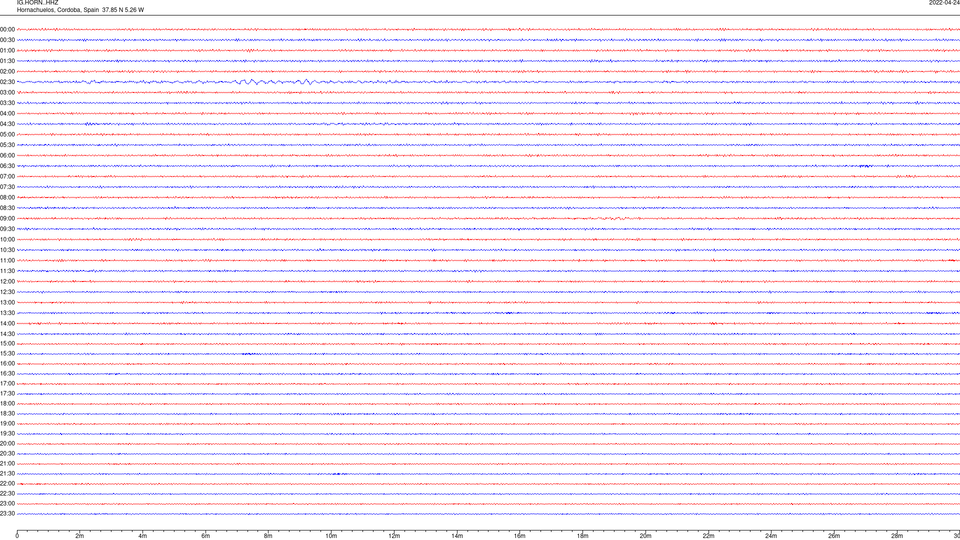Select the 02:30 trace time label
The width and height of the screenshot is (960, 540).
7,82
